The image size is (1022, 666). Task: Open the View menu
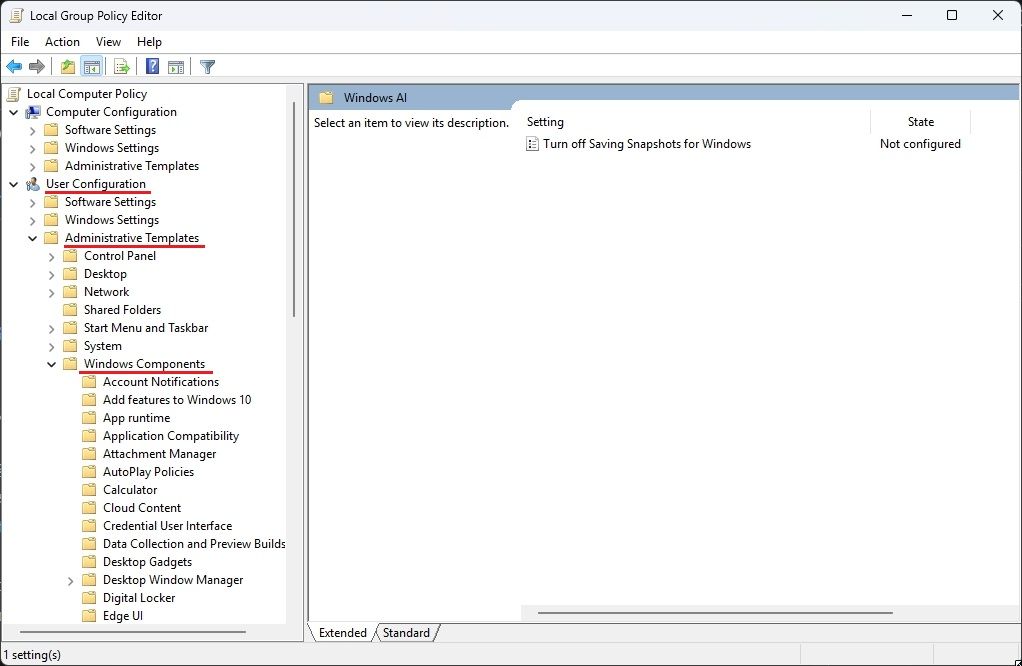[x=108, y=41]
